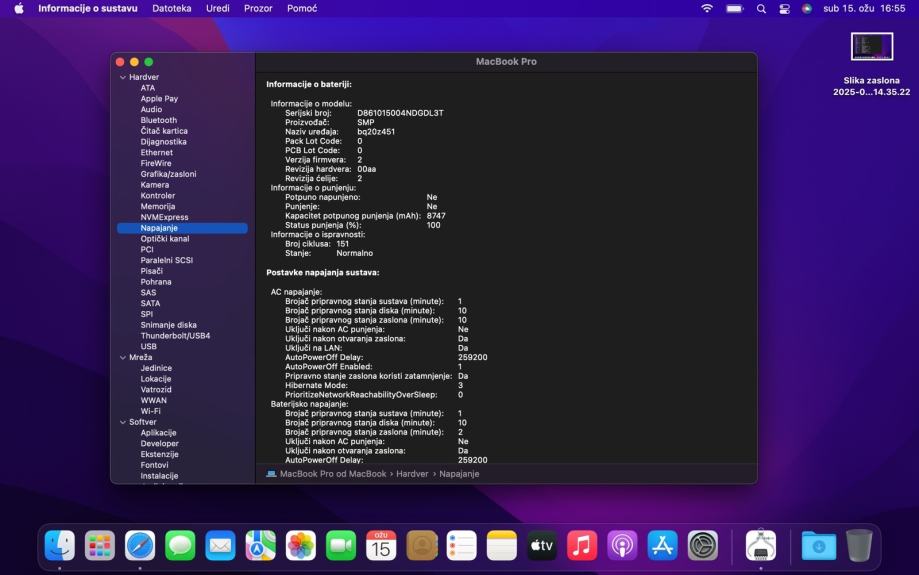Screen dimensions: 919x575
Task: Open Notes app in Dock
Action: point(502,546)
